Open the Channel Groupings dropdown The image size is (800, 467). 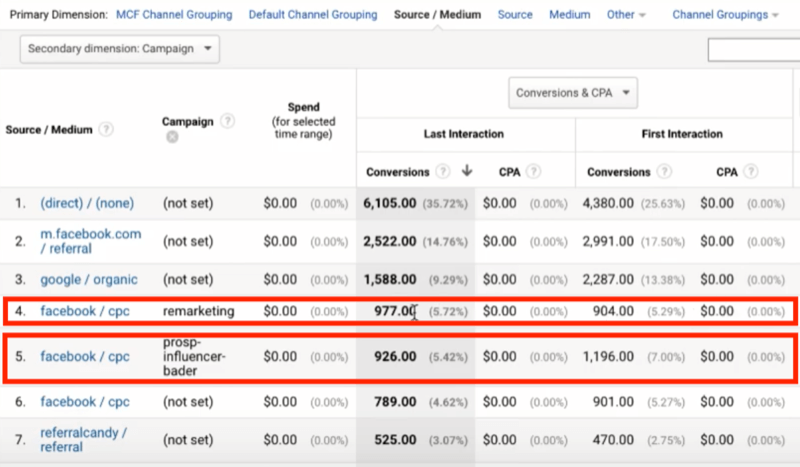[726, 15]
